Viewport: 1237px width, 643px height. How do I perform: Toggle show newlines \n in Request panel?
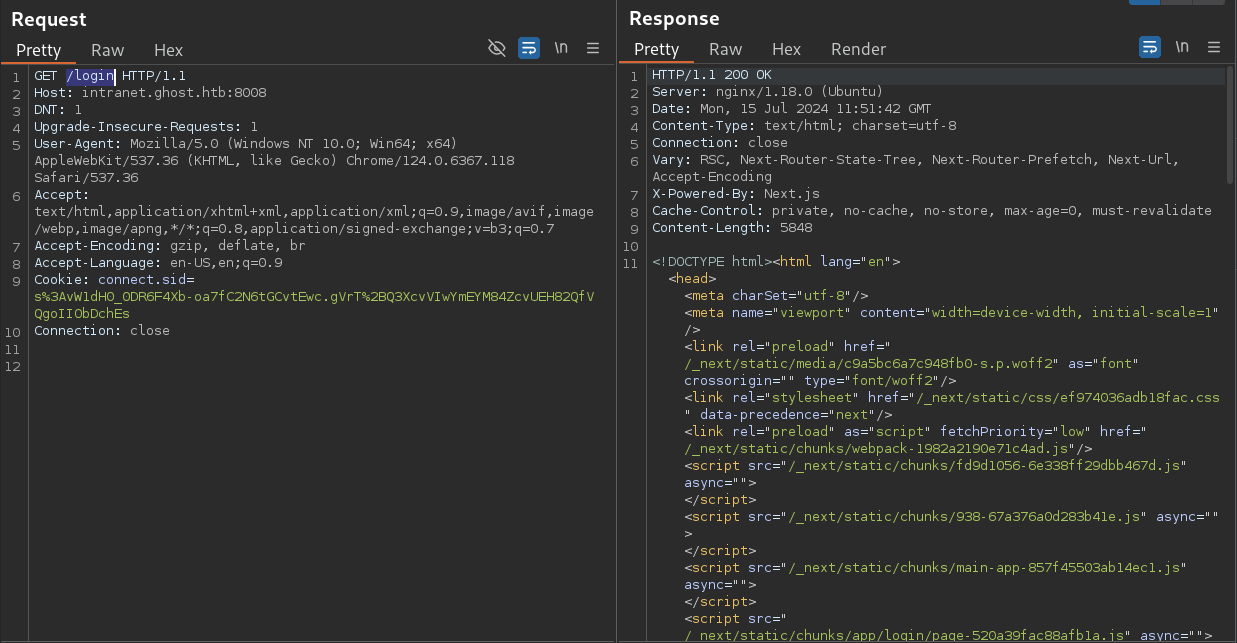562,48
